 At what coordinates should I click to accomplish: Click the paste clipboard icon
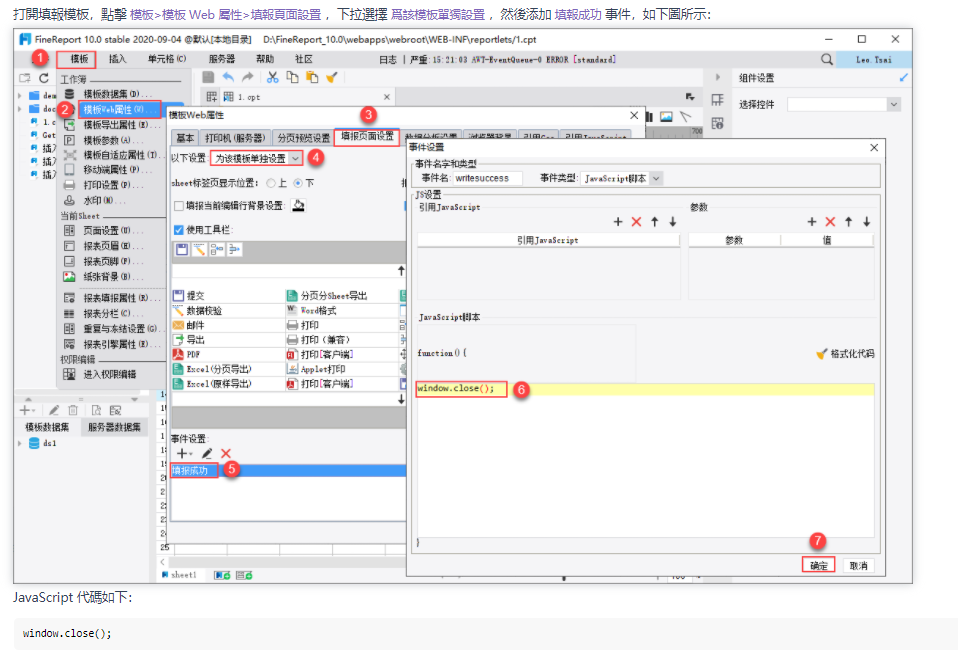312,77
